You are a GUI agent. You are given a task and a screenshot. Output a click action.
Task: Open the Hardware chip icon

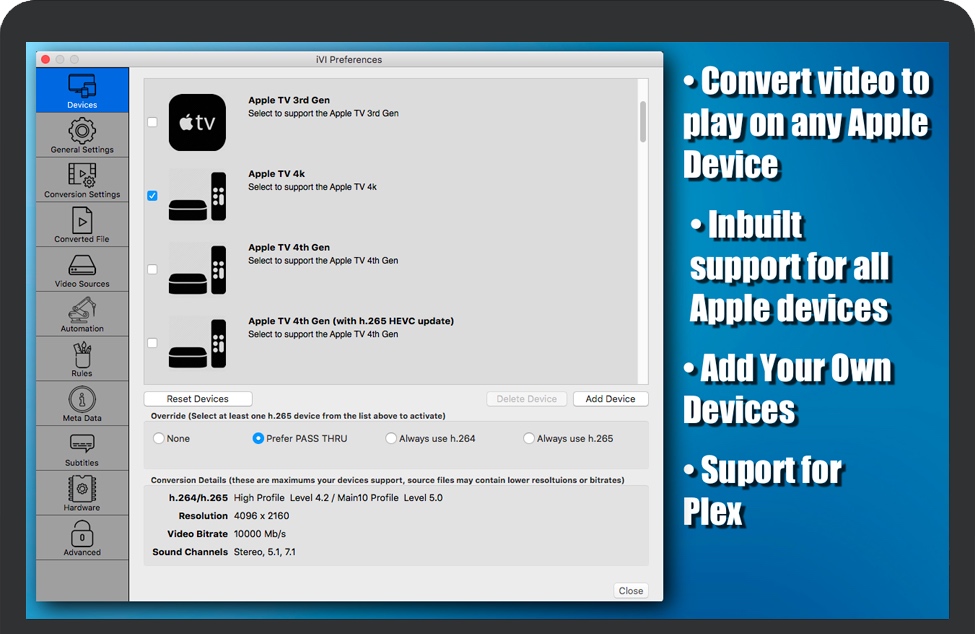(82, 488)
